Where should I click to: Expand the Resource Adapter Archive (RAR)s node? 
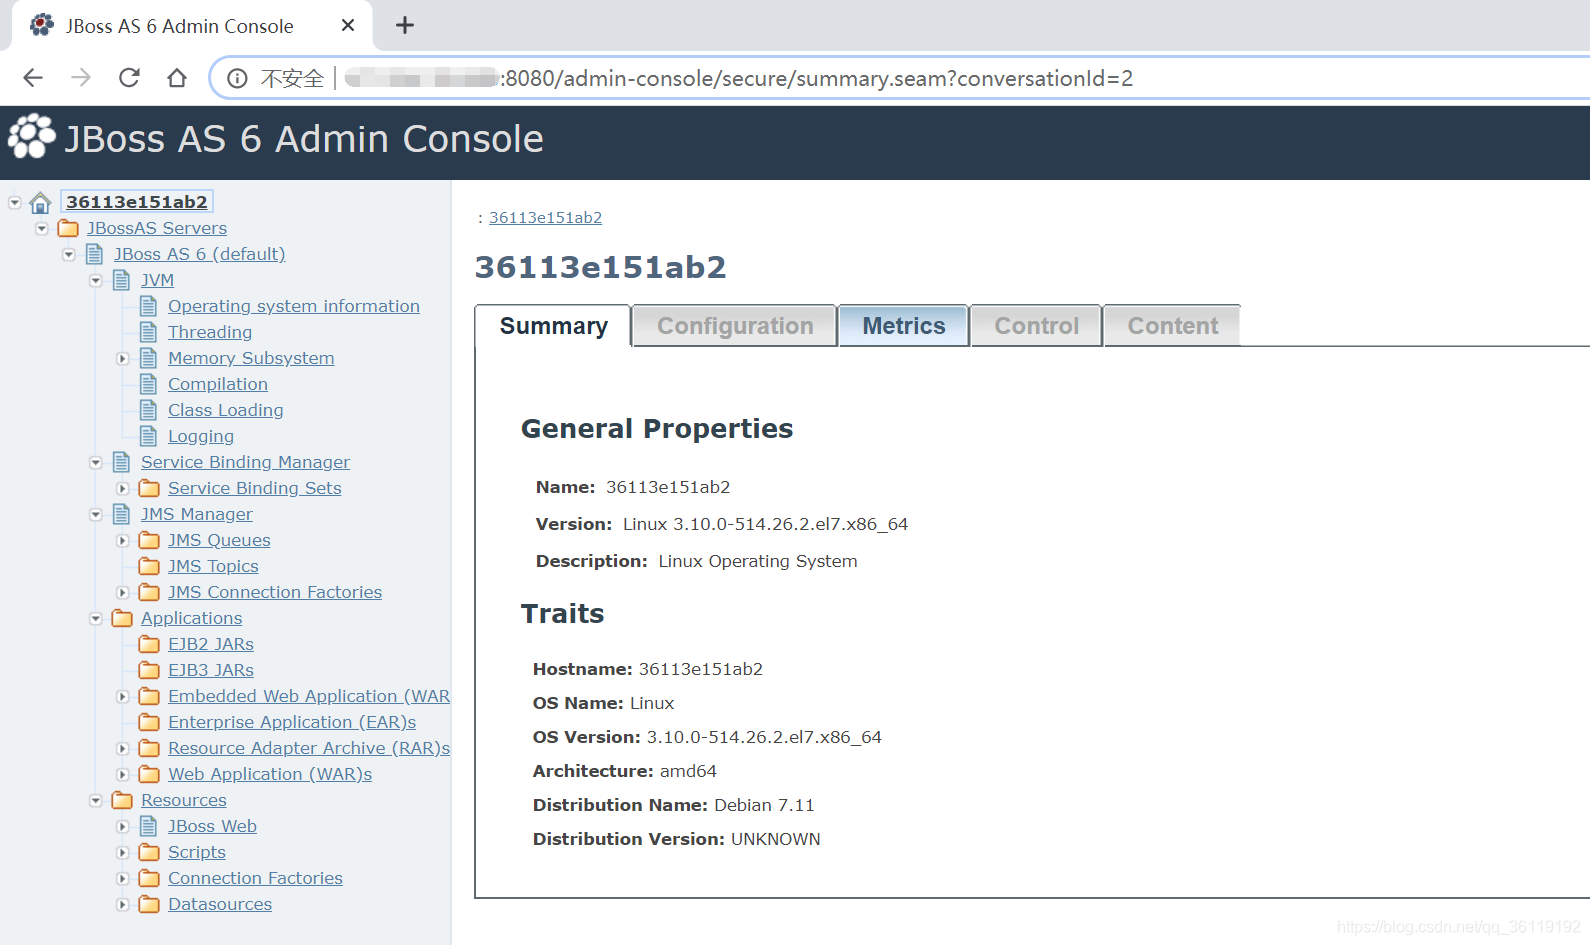(x=123, y=748)
